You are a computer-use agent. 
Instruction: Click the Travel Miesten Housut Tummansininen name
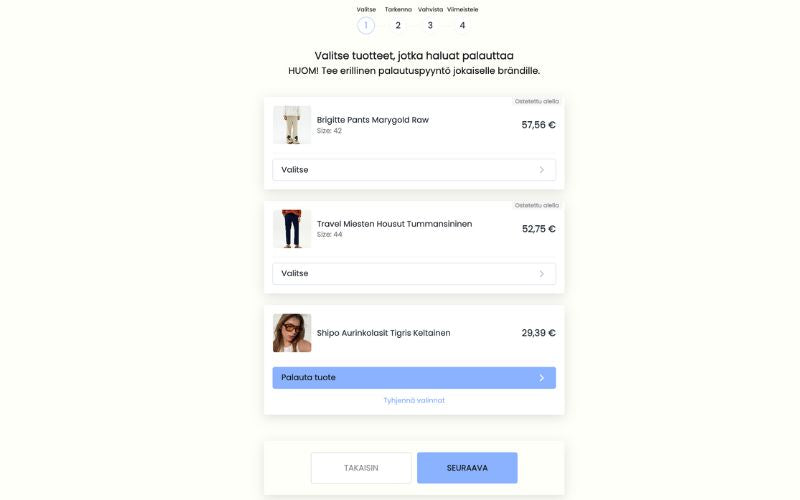pos(394,224)
